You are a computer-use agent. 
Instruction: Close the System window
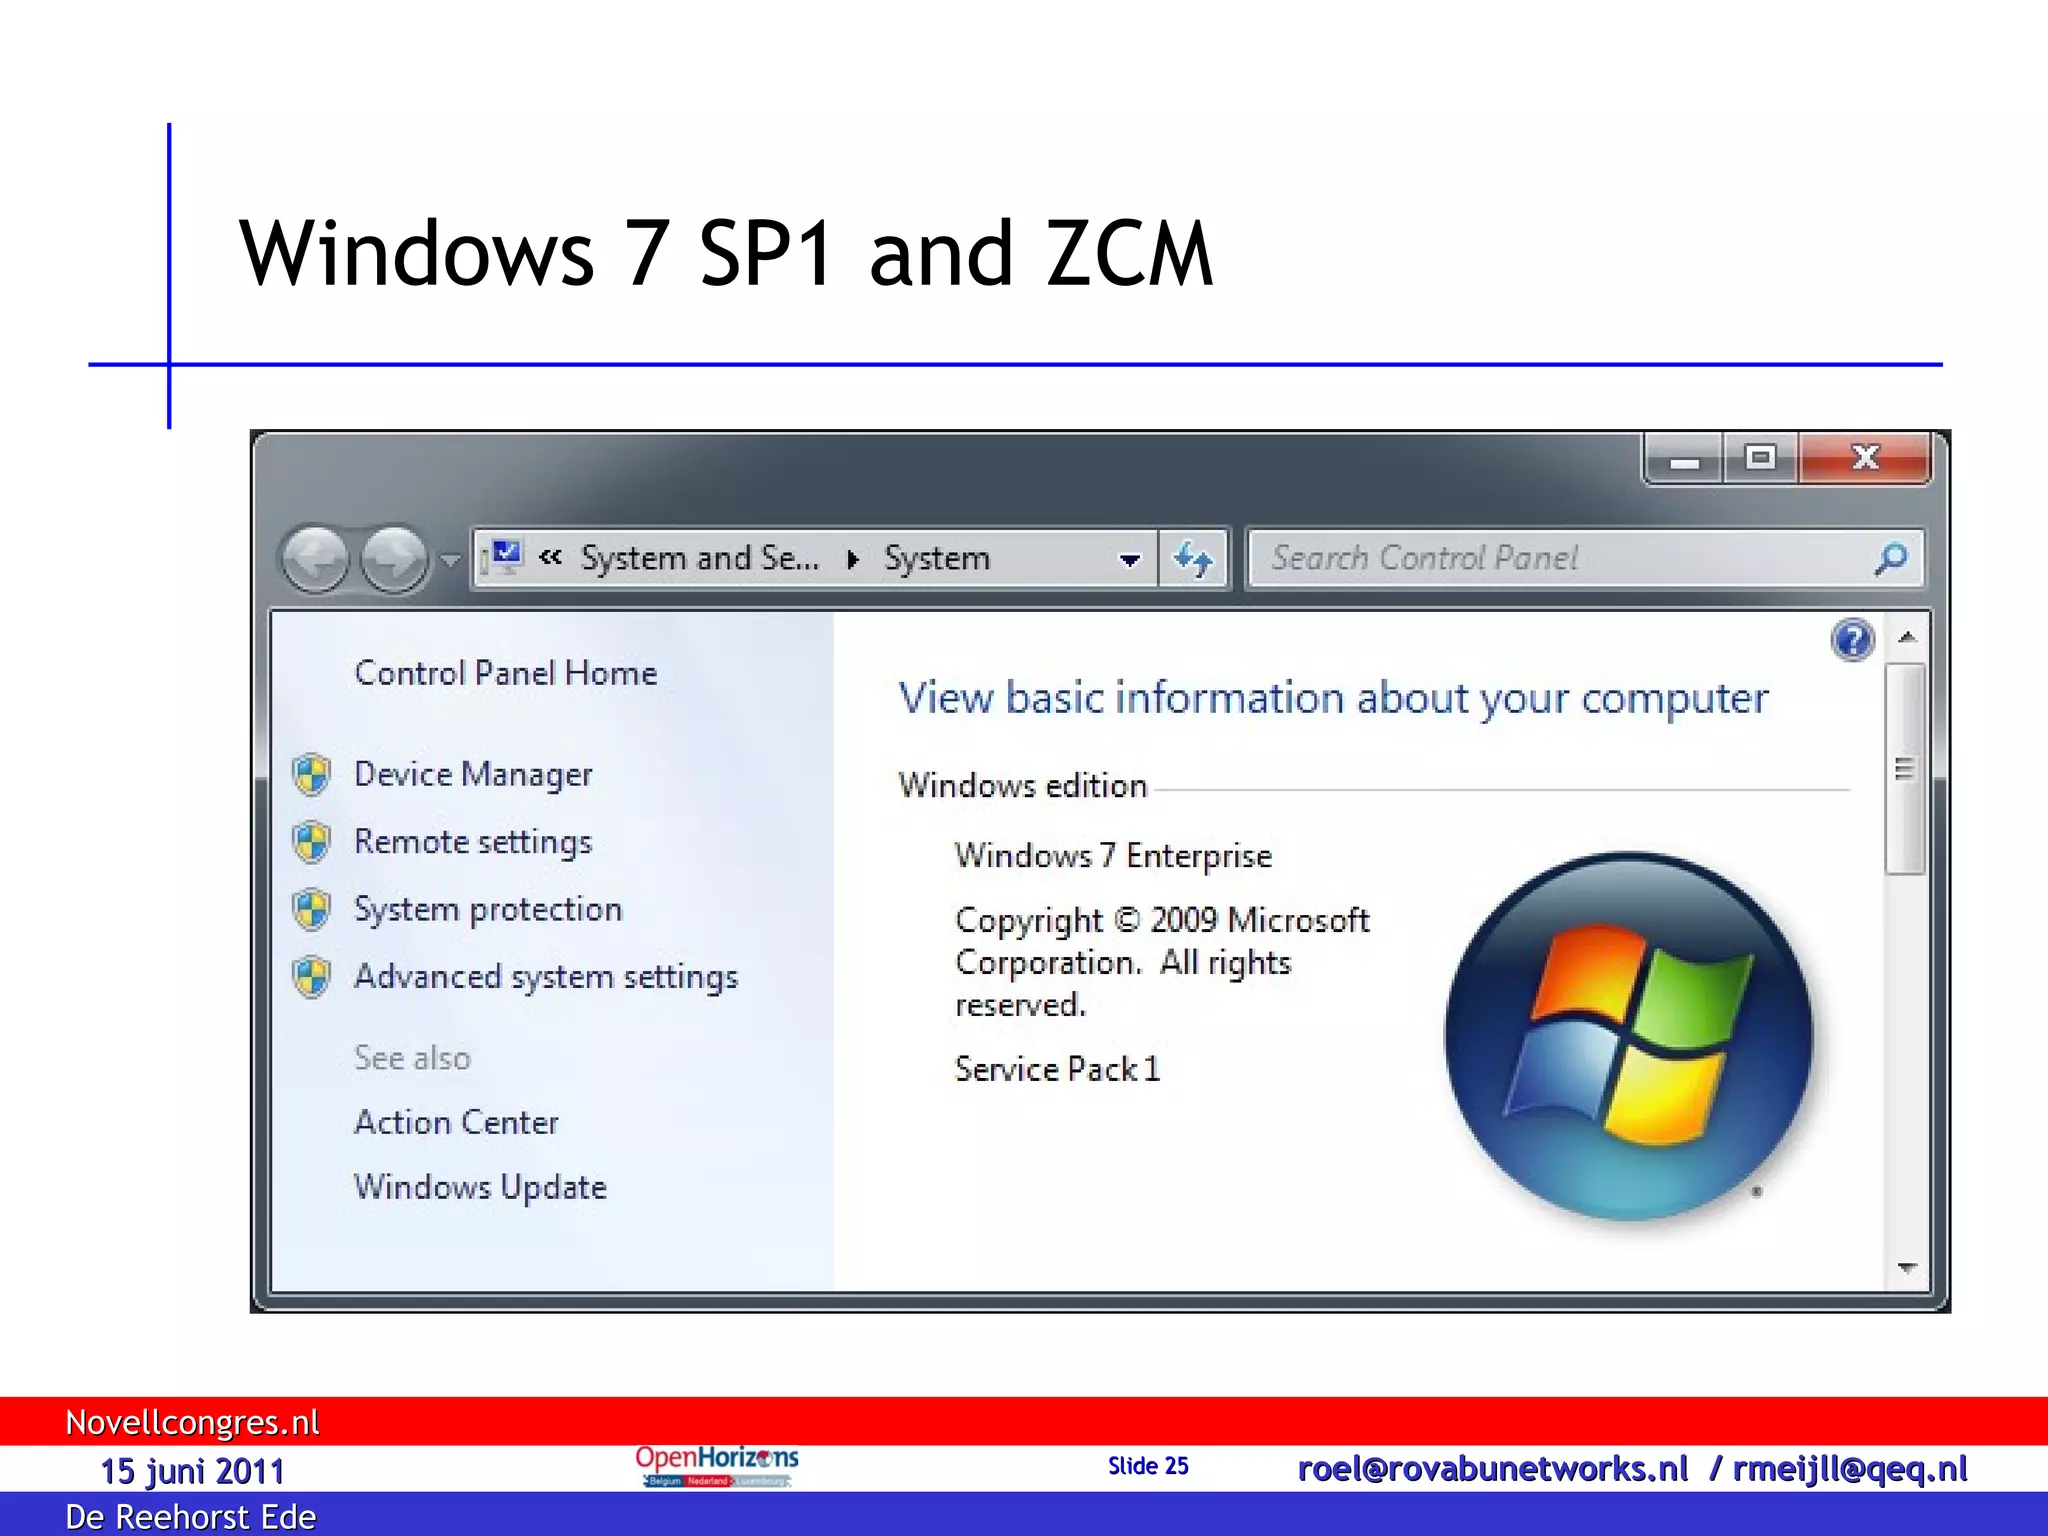pyautogui.click(x=1865, y=459)
